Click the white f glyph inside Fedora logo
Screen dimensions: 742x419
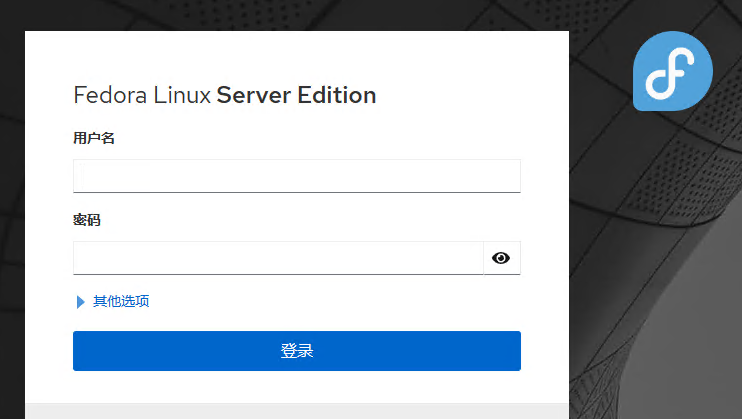(x=669, y=77)
